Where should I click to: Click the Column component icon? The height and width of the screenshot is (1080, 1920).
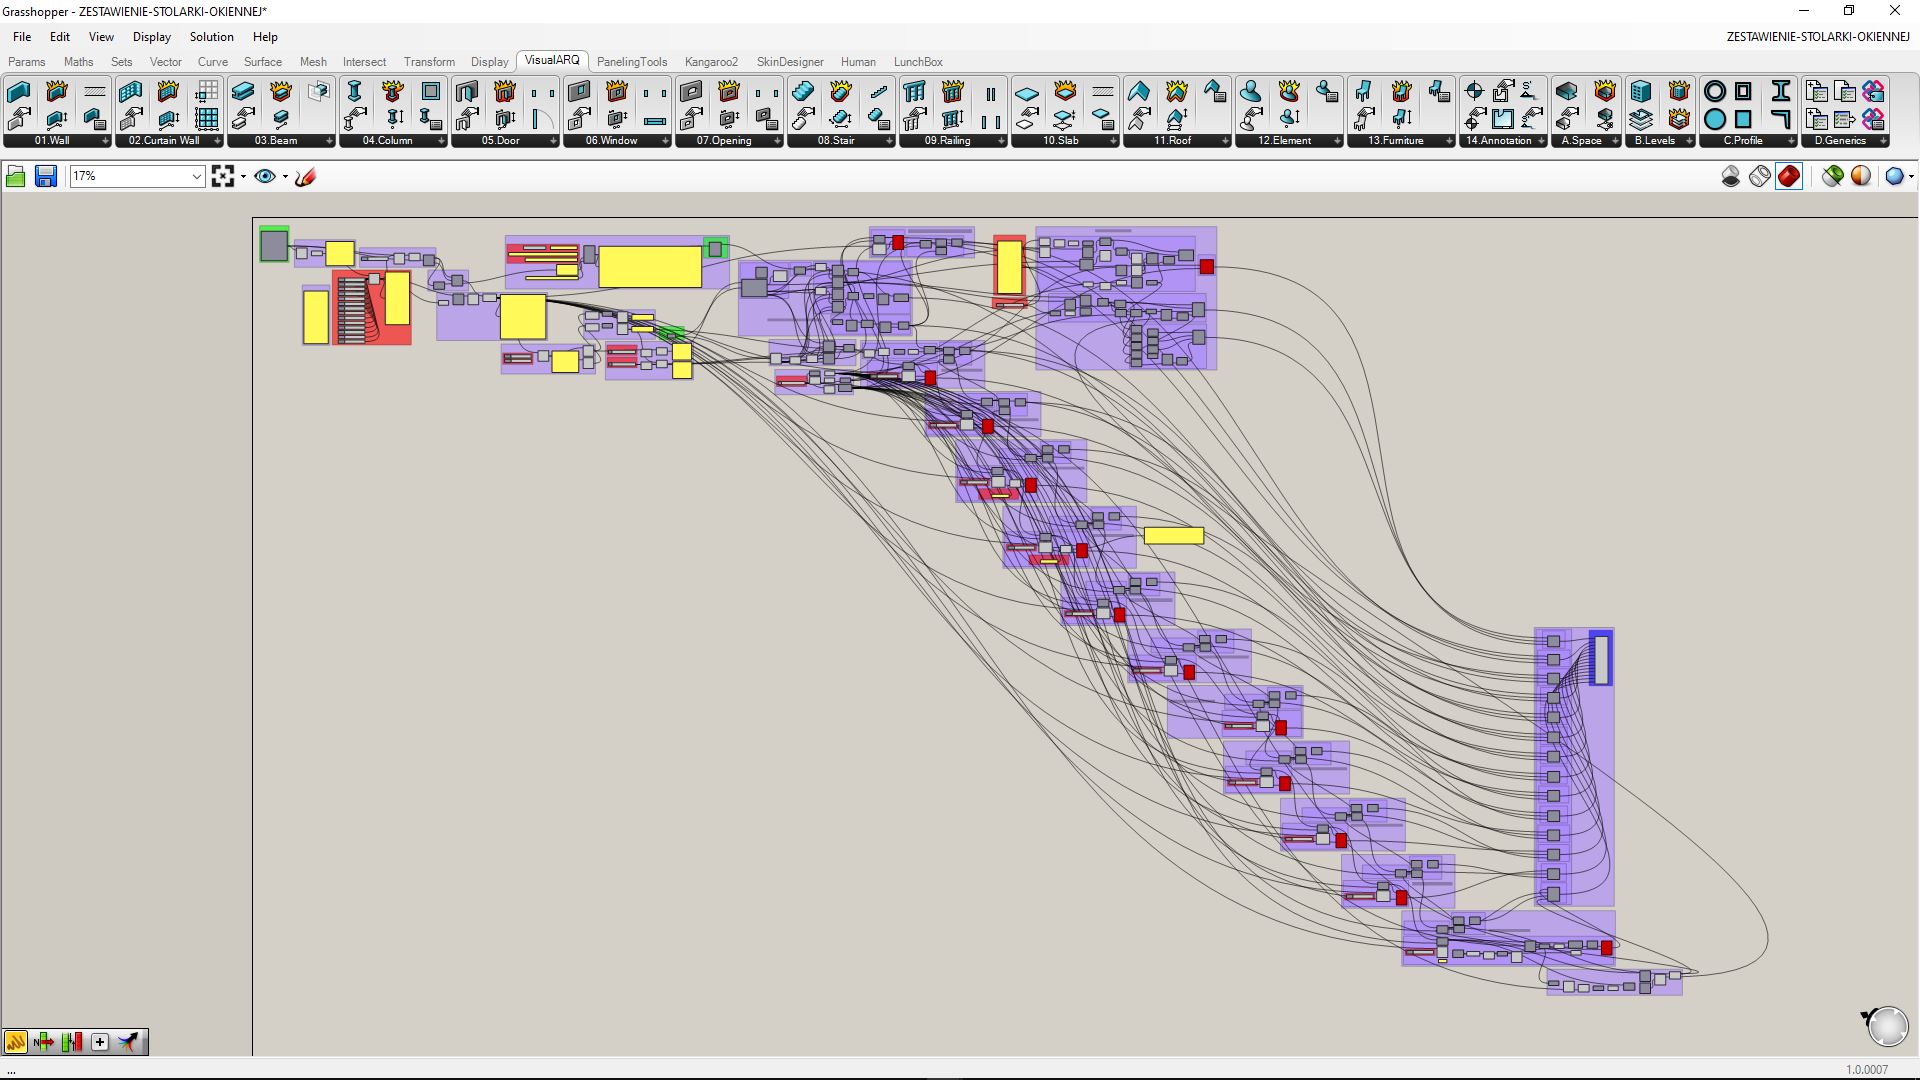(355, 93)
